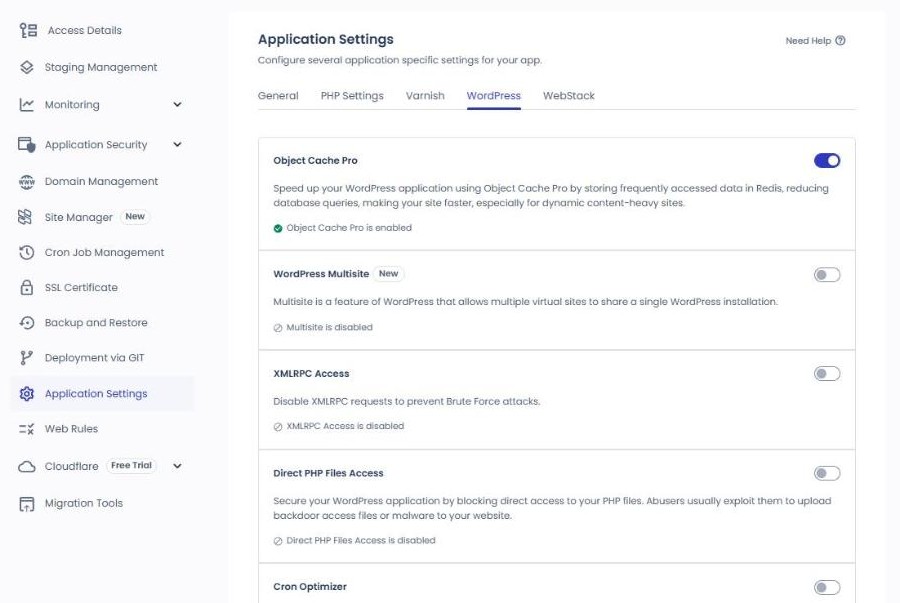Viewport: 900px width, 603px height.
Task: Click the 'XMLRPC Access is disabled' status text
Action: pos(345,426)
